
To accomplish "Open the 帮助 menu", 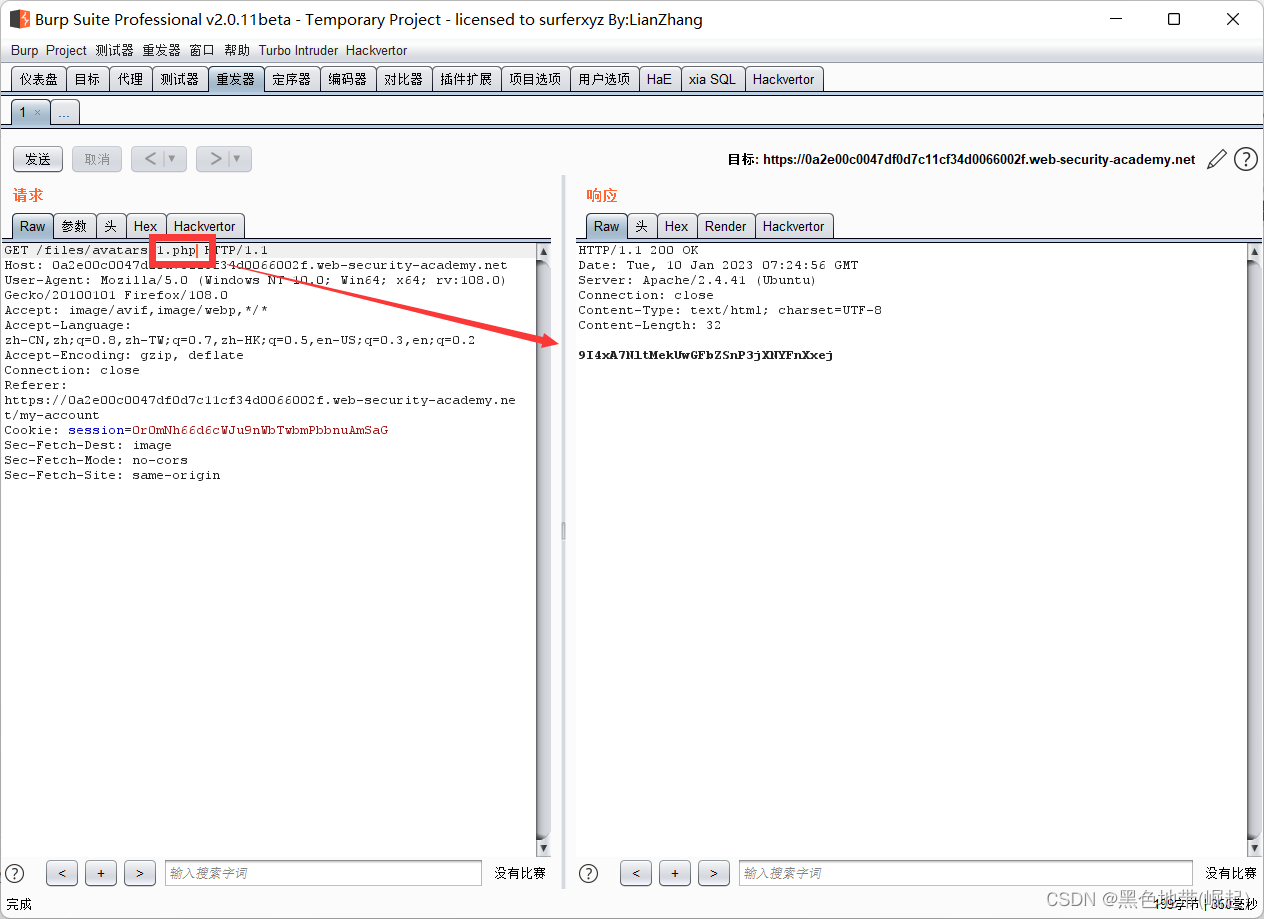I will pyautogui.click(x=237, y=50).
